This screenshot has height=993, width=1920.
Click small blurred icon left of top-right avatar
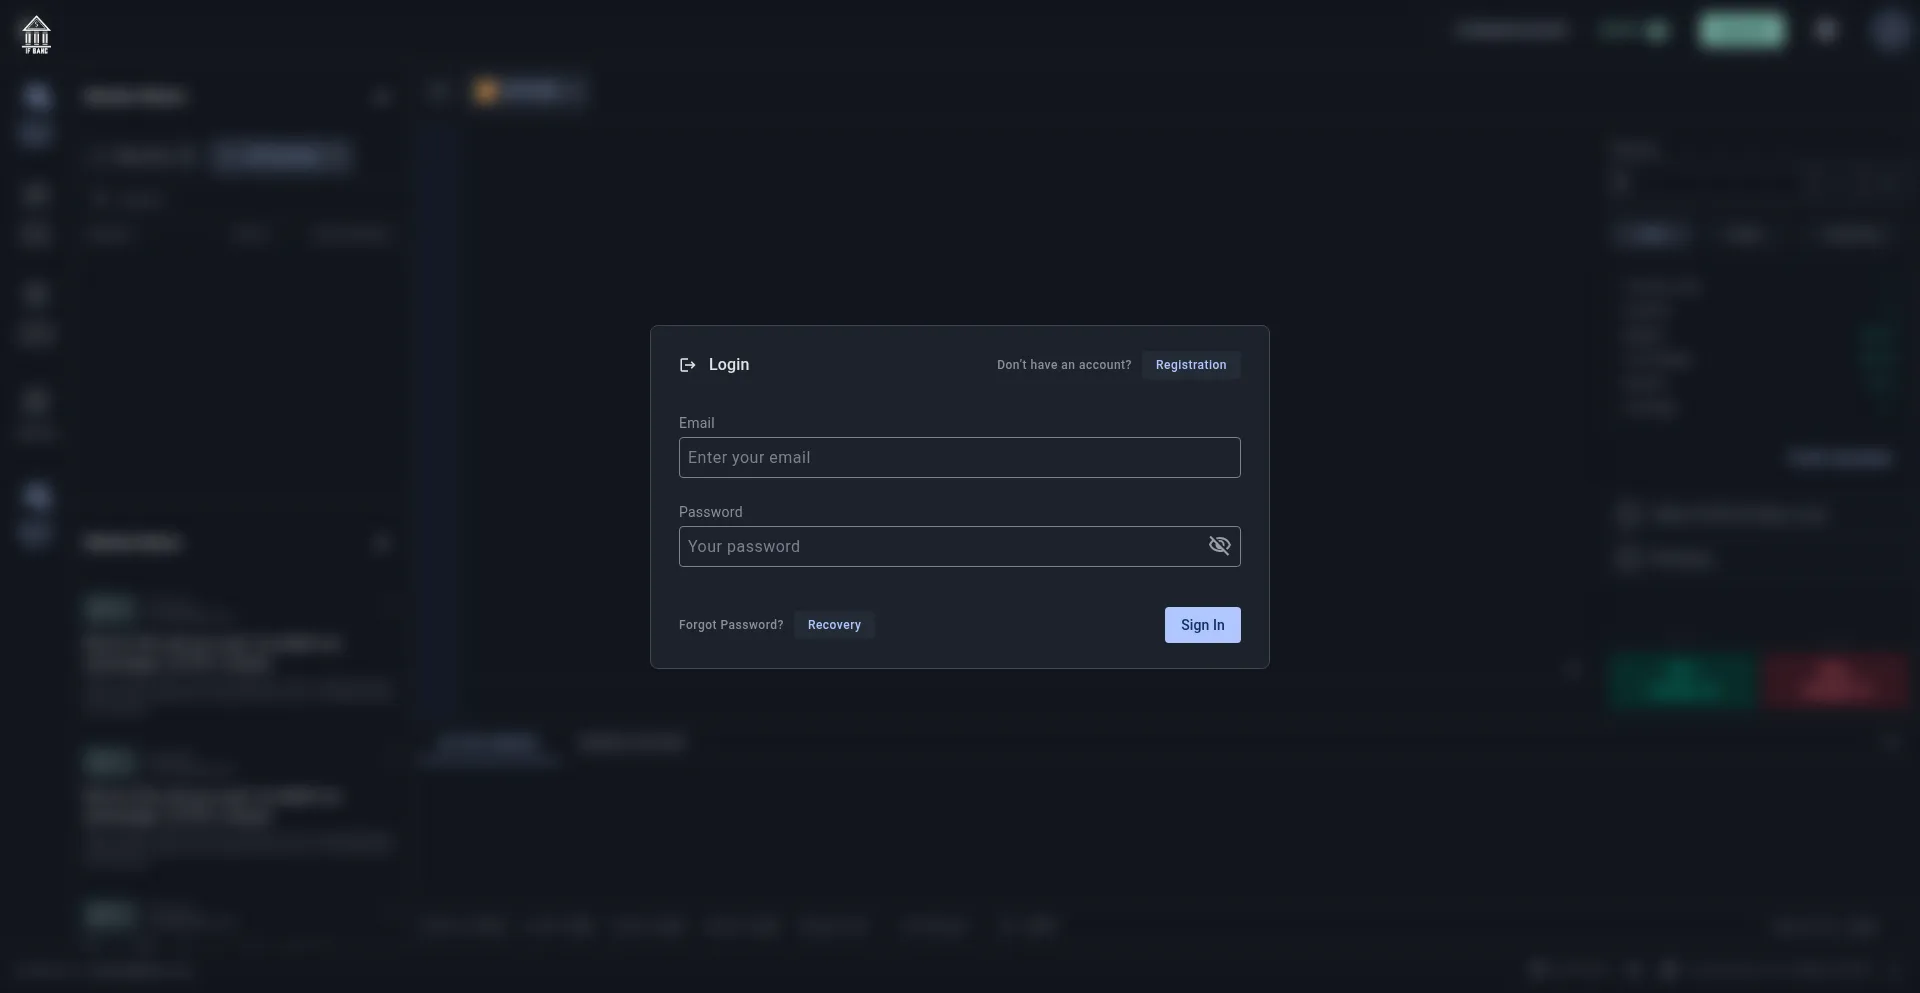click(x=1826, y=31)
